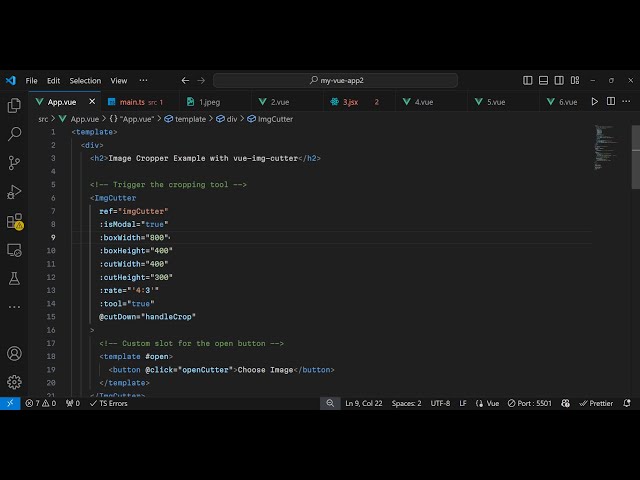640x480 pixels.
Task: Open the Run and Debug view
Action: pos(14,191)
